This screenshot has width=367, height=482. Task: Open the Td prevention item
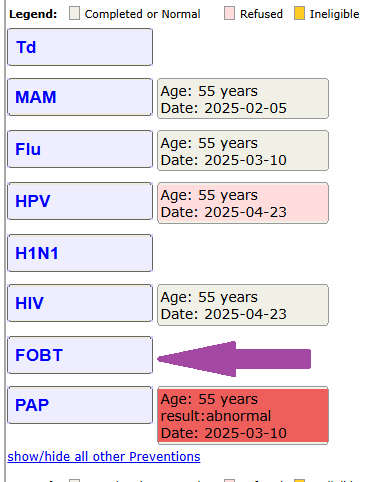tap(80, 47)
